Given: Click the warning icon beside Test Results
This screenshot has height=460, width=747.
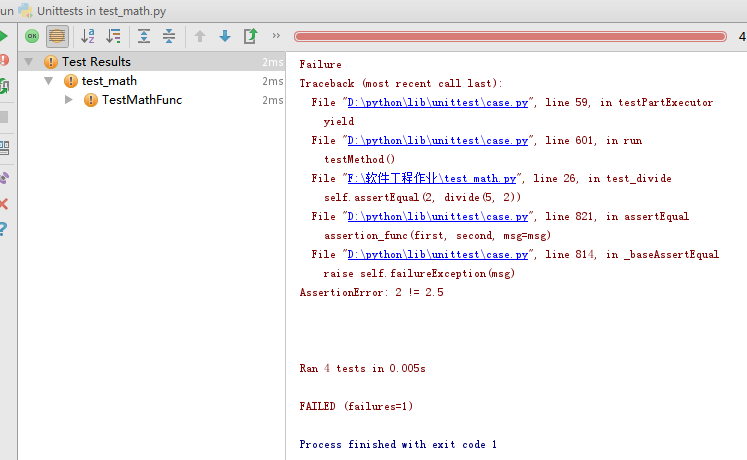Looking at the screenshot, I should tap(50, 62).
